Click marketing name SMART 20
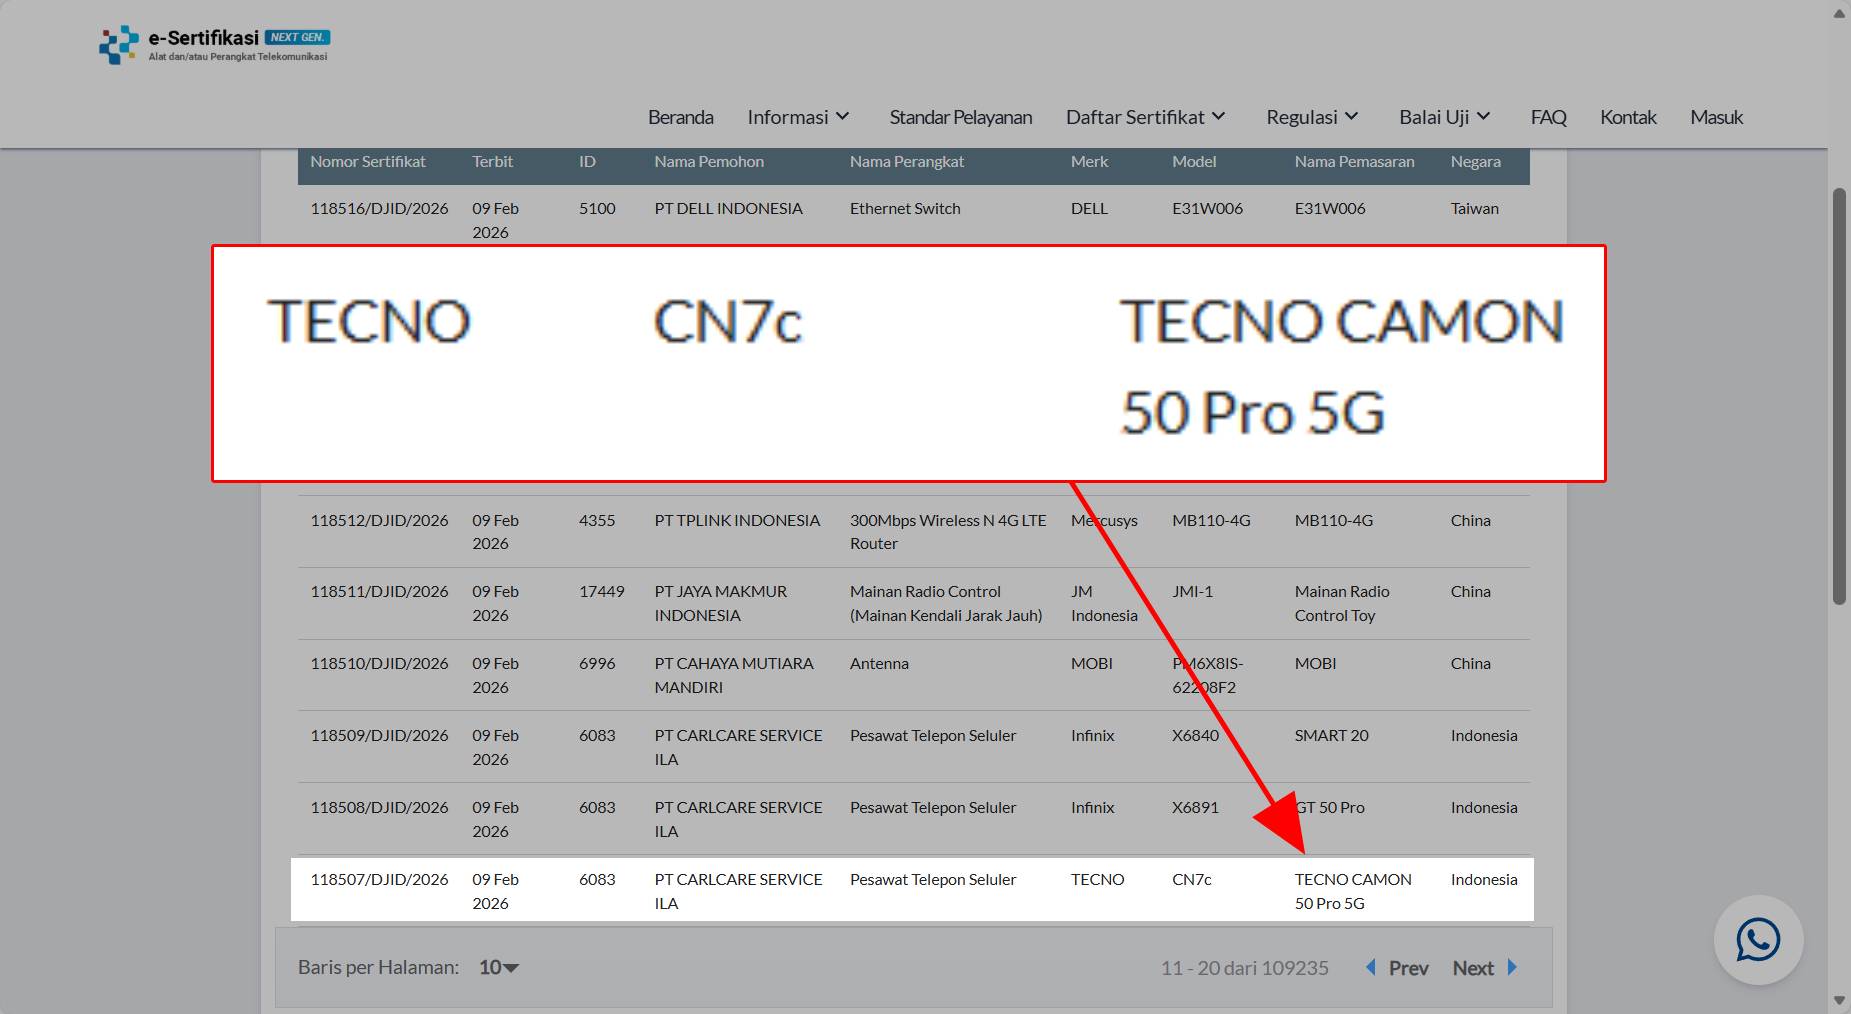This screenshot has width=1851, height=1014. pyautogui.click(x=1331, y=735)
